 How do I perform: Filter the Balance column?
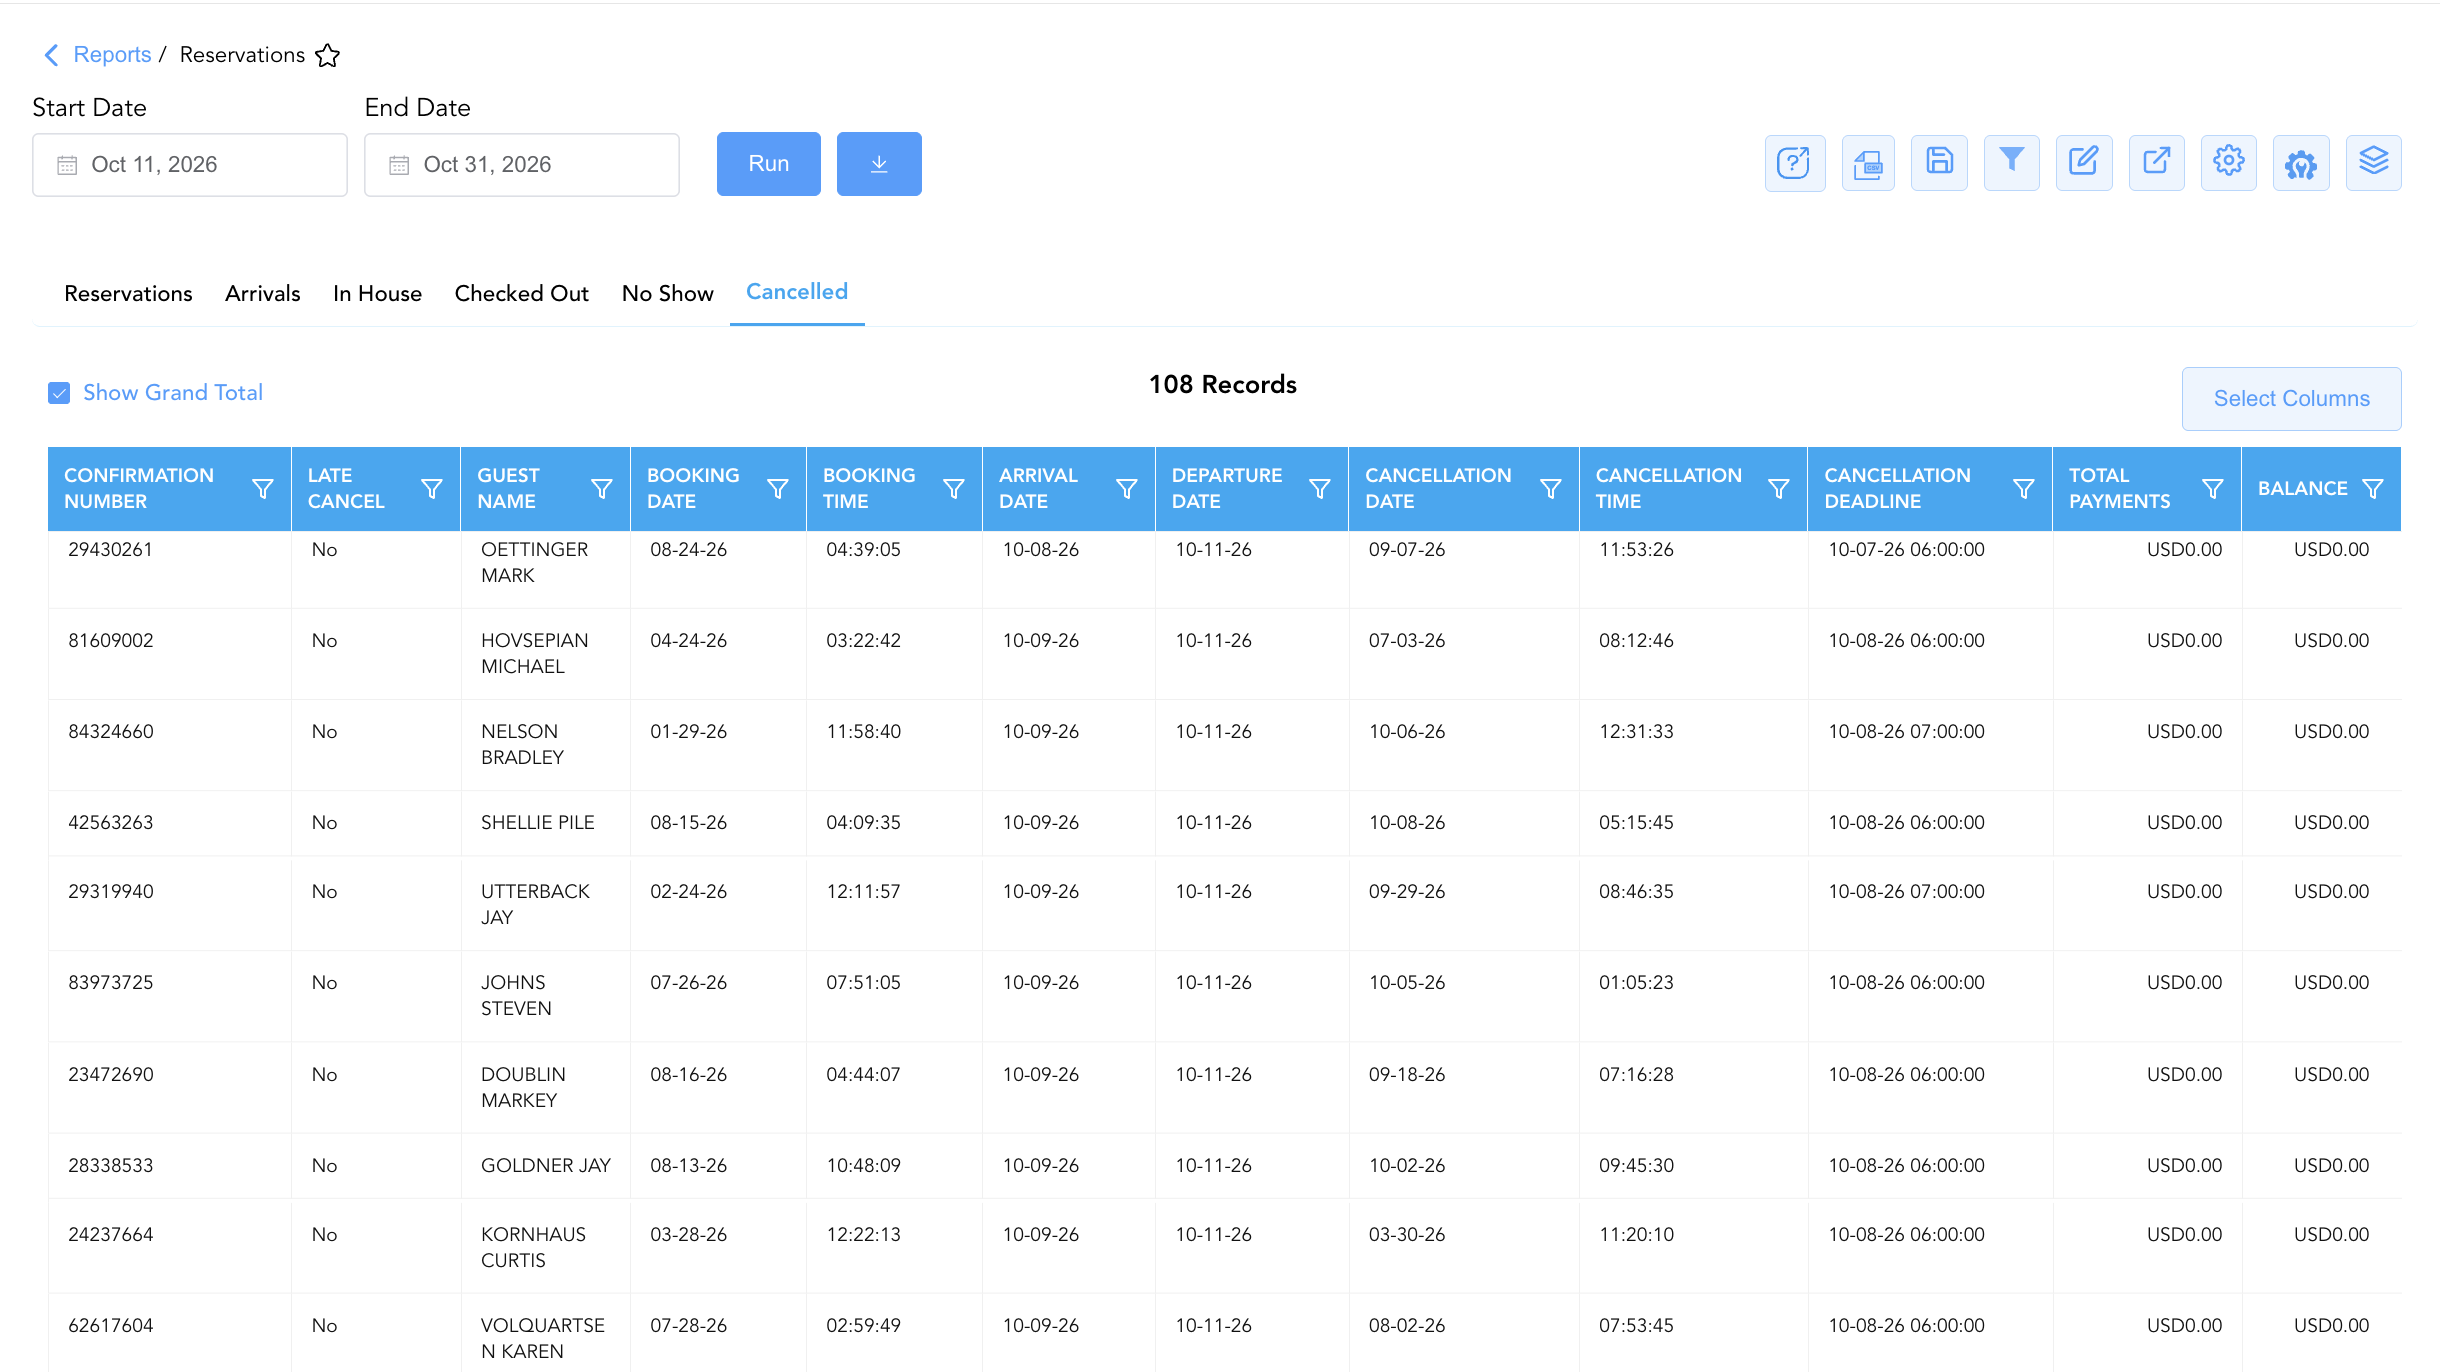pos(2372,489)
